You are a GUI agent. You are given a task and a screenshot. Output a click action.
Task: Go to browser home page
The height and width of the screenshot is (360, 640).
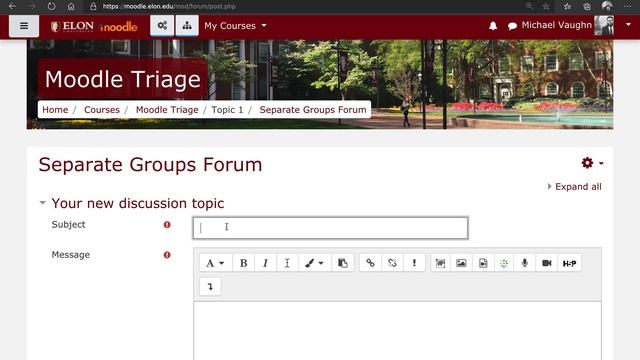pos(71,6)
